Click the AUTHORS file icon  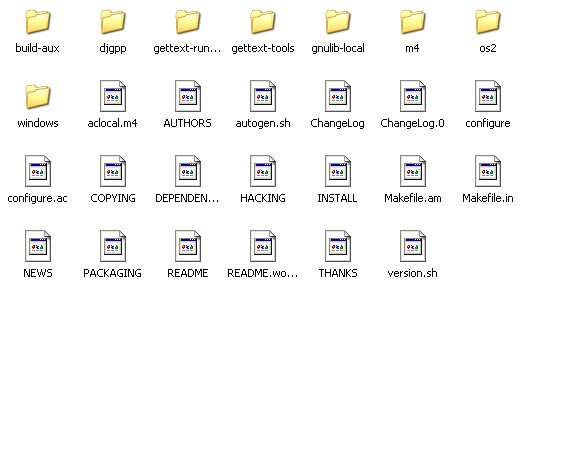tap(188, 96)
